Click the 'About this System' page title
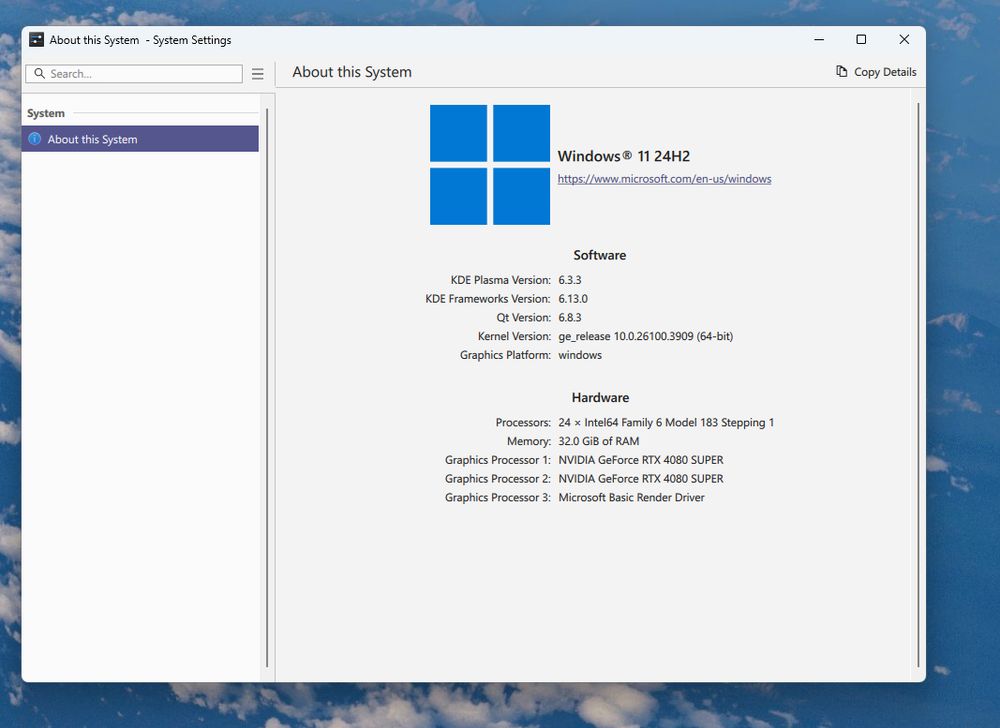 [x=352, y=72]
